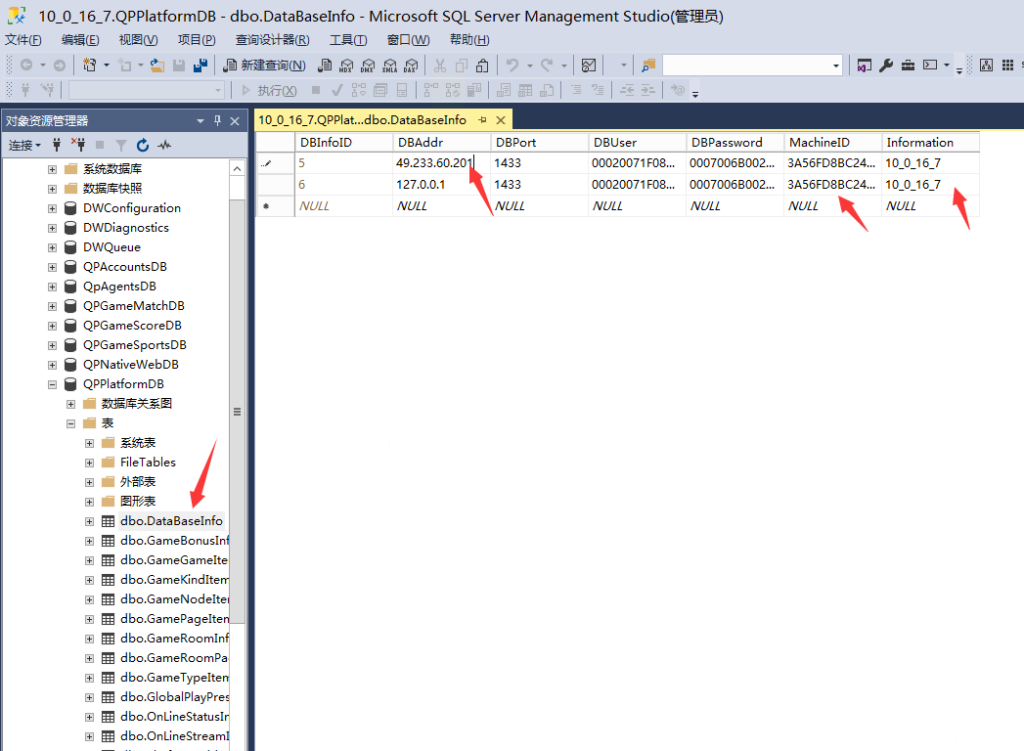
Task: Pin the DataBaseInfo document tab
Action: click(x=482, y=120)
